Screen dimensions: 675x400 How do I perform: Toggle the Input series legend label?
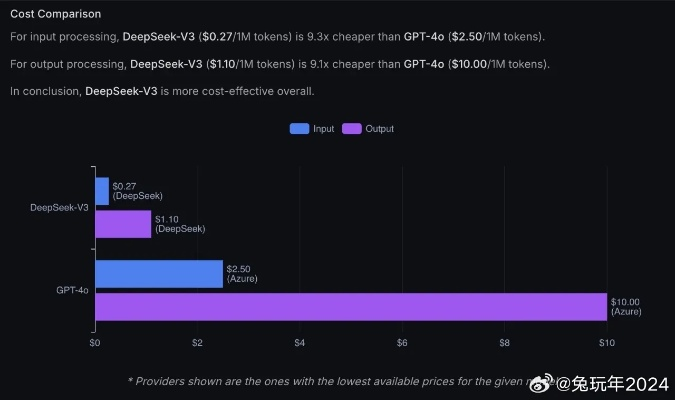pyautogui.click(x=324, y=129)
